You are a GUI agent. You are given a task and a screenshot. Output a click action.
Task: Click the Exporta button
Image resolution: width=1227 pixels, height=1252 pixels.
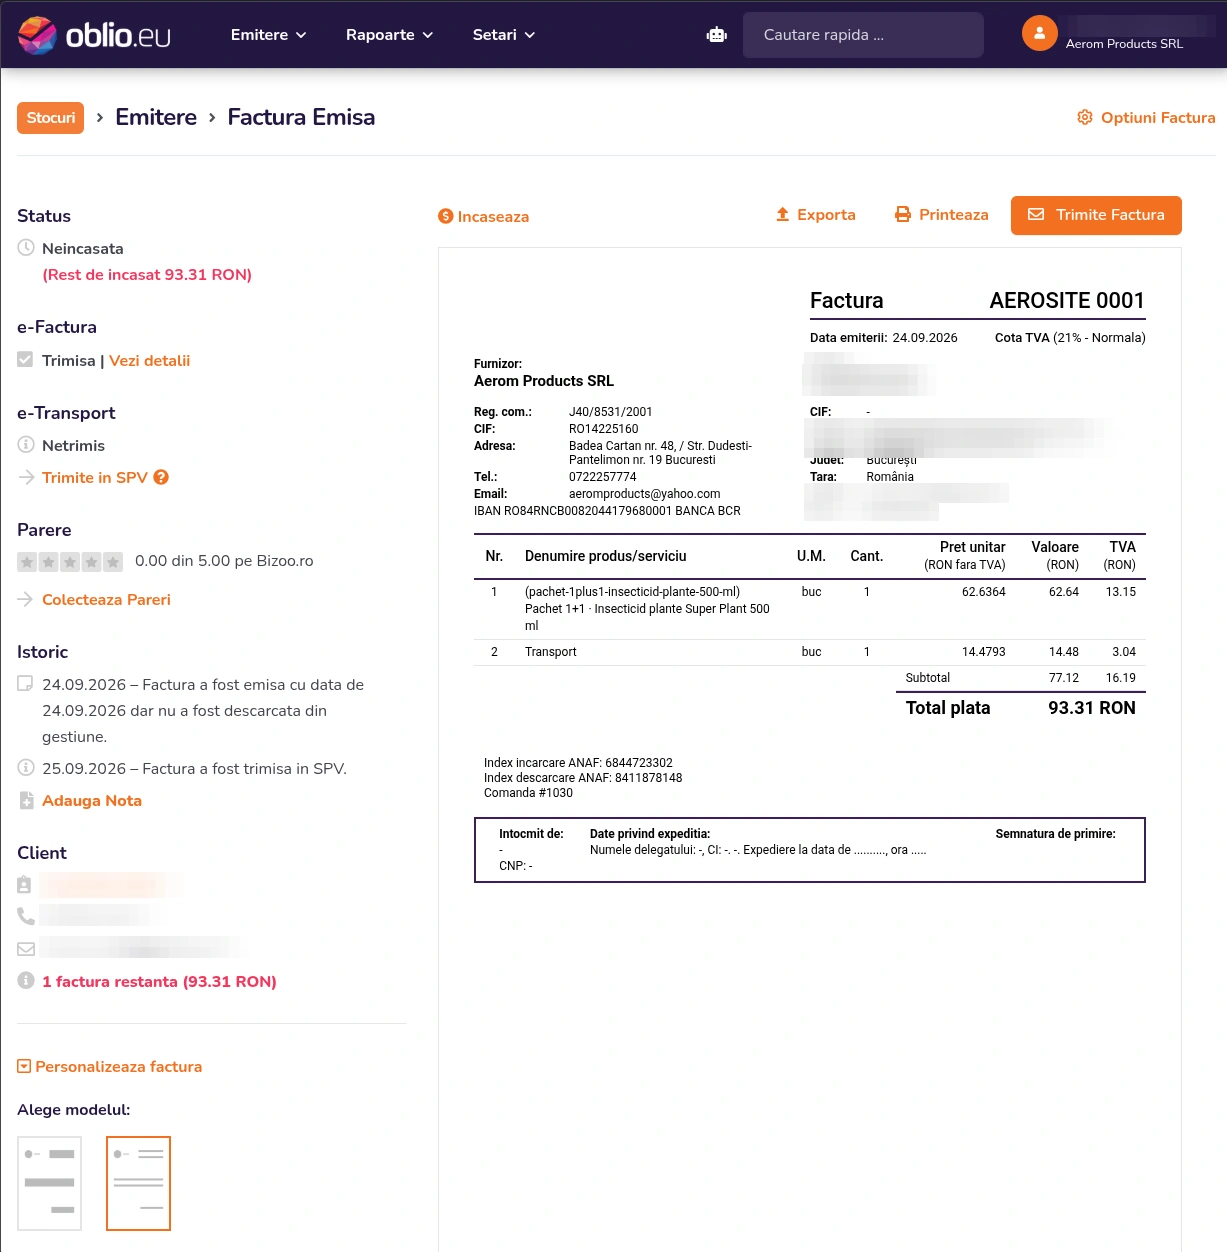pos(816,214)
